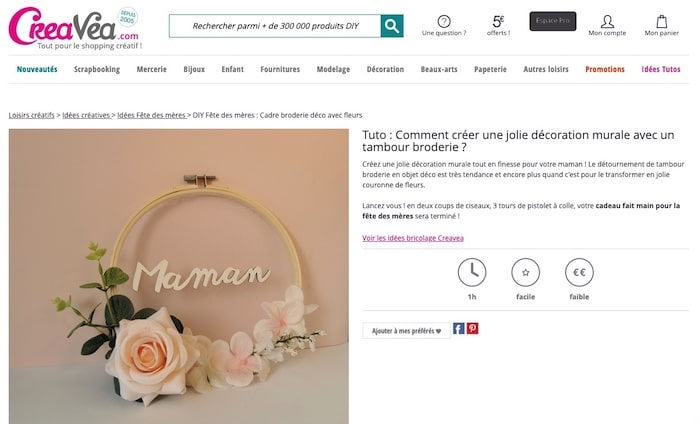Viewport: 700px width, 424px height.
Task: Add to favorites with 'Ajouter à mes préférés'
Action: pos(406,330)
